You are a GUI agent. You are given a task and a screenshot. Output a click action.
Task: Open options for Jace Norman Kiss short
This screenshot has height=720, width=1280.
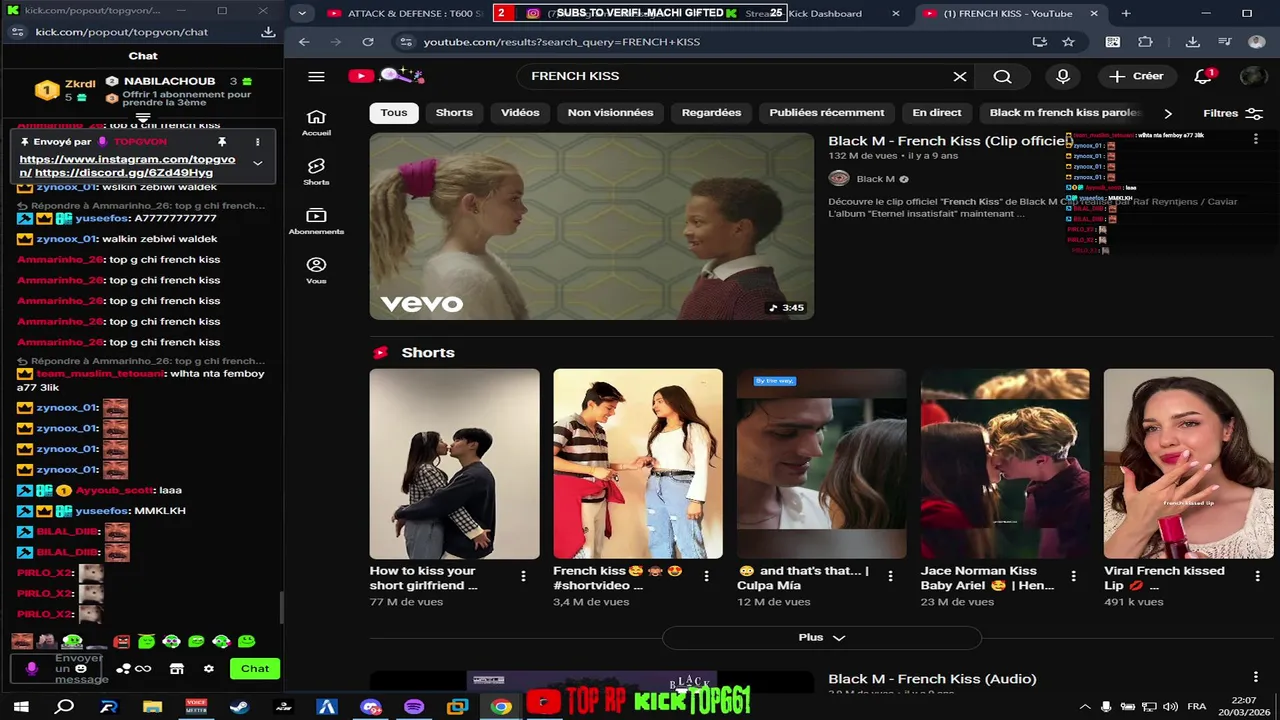coord(1073,576)
